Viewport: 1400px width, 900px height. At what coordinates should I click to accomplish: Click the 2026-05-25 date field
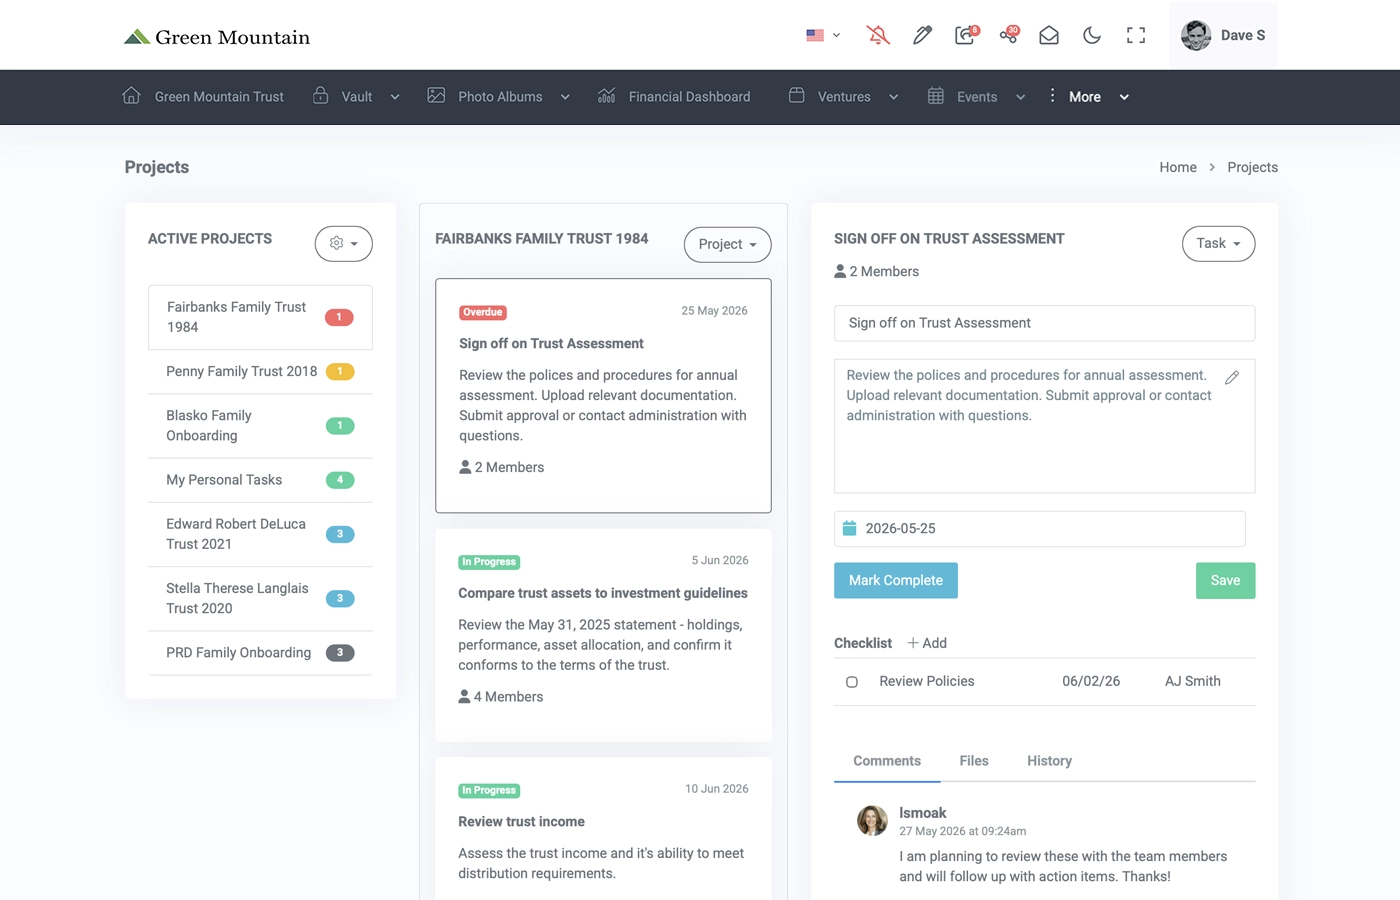[1040, 528]
